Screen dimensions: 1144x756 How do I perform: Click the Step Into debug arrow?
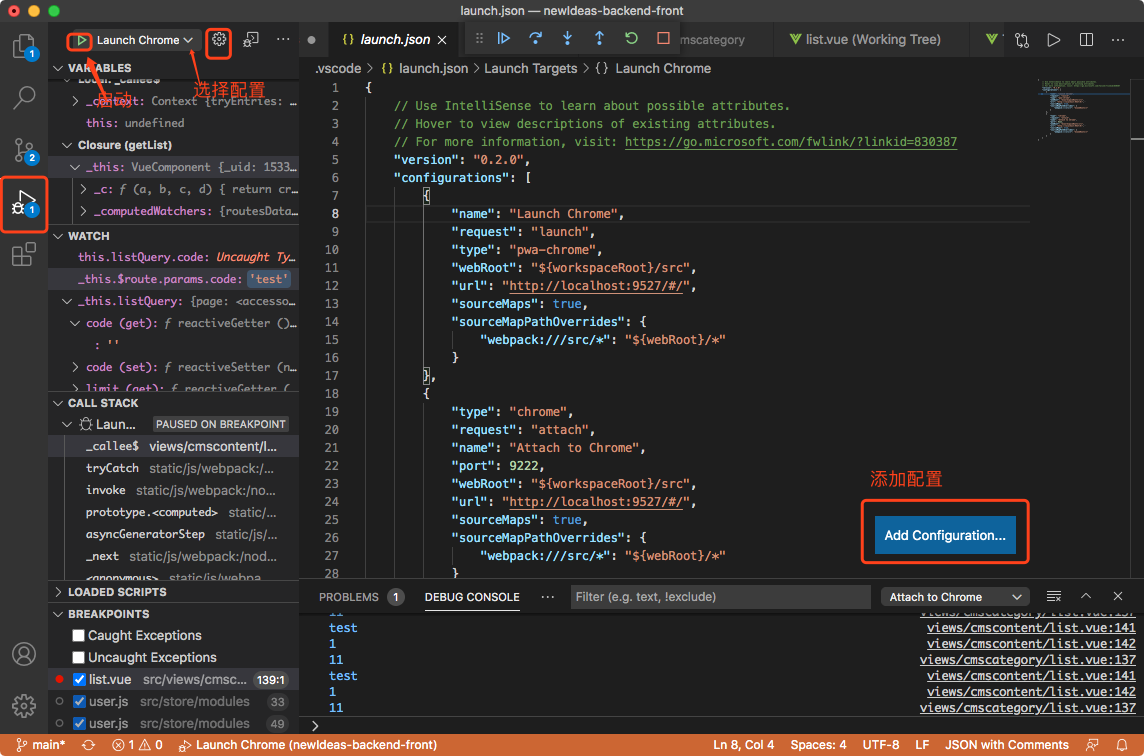coord(568,39)
